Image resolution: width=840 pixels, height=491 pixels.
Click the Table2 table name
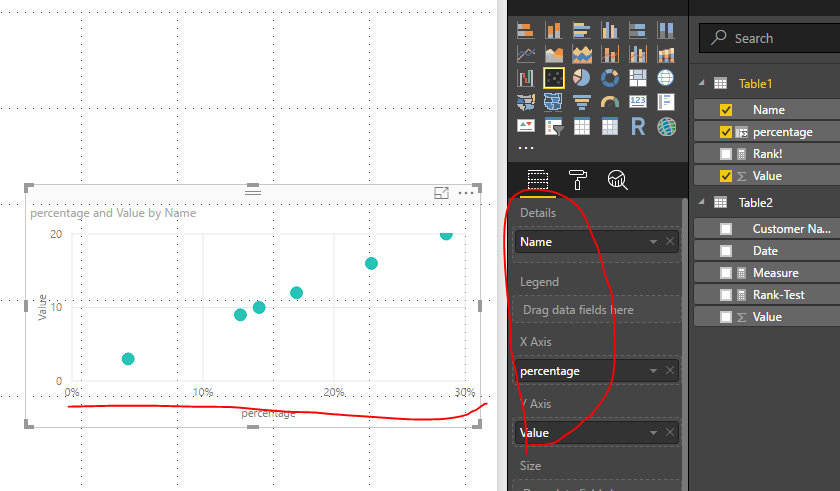click(x=755, y=202)
